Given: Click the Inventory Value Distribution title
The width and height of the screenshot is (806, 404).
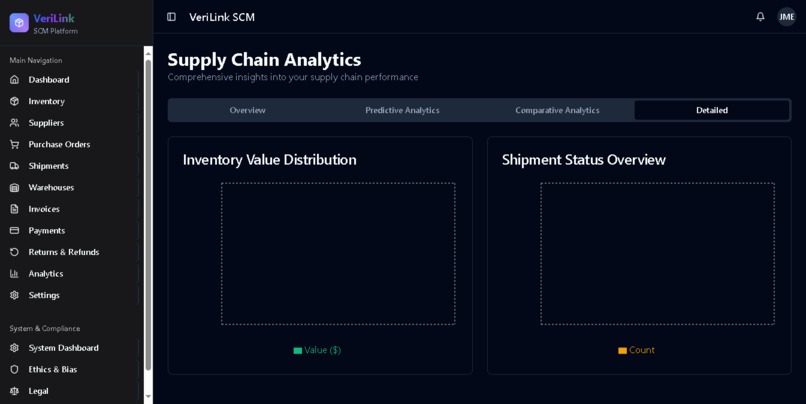Looking at the screenshot, I should point(269,160).
